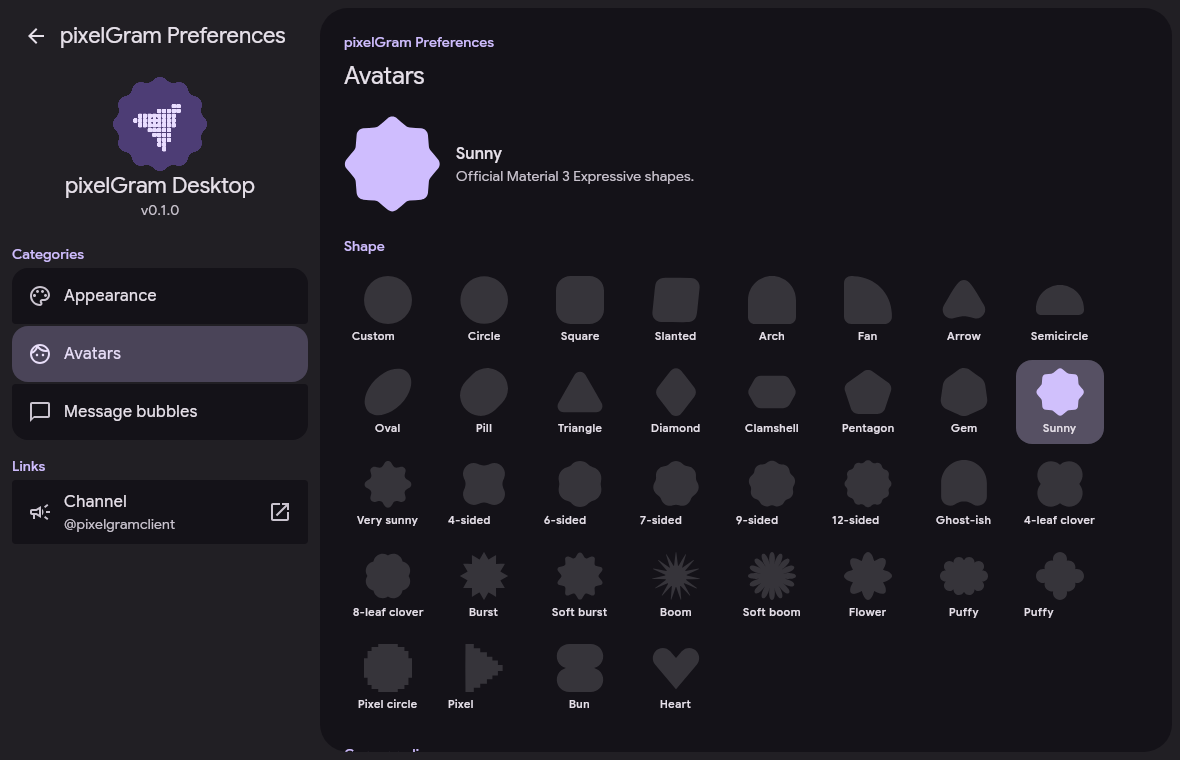The height and width of the screenshot is (760, 1180).
Task: Pick the Diamond avatar shape
Action: tap(676, 402)
